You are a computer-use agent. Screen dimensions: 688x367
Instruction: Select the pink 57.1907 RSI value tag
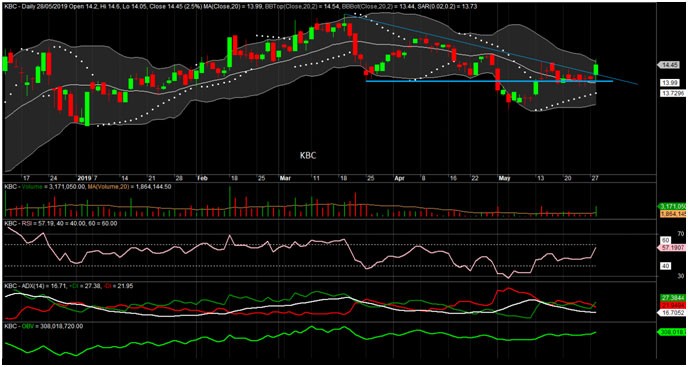pyautogui.click(x=671, y=248)
